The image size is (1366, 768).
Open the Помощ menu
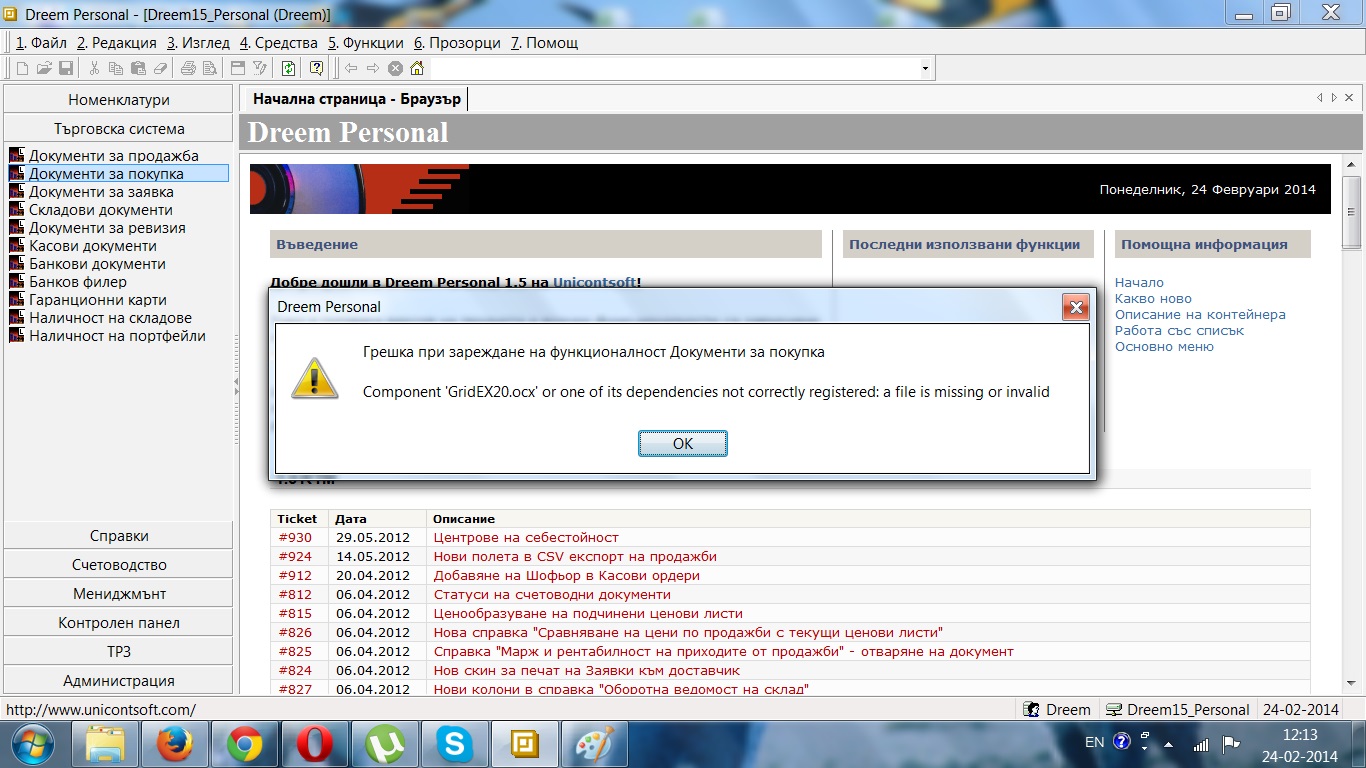545,43
